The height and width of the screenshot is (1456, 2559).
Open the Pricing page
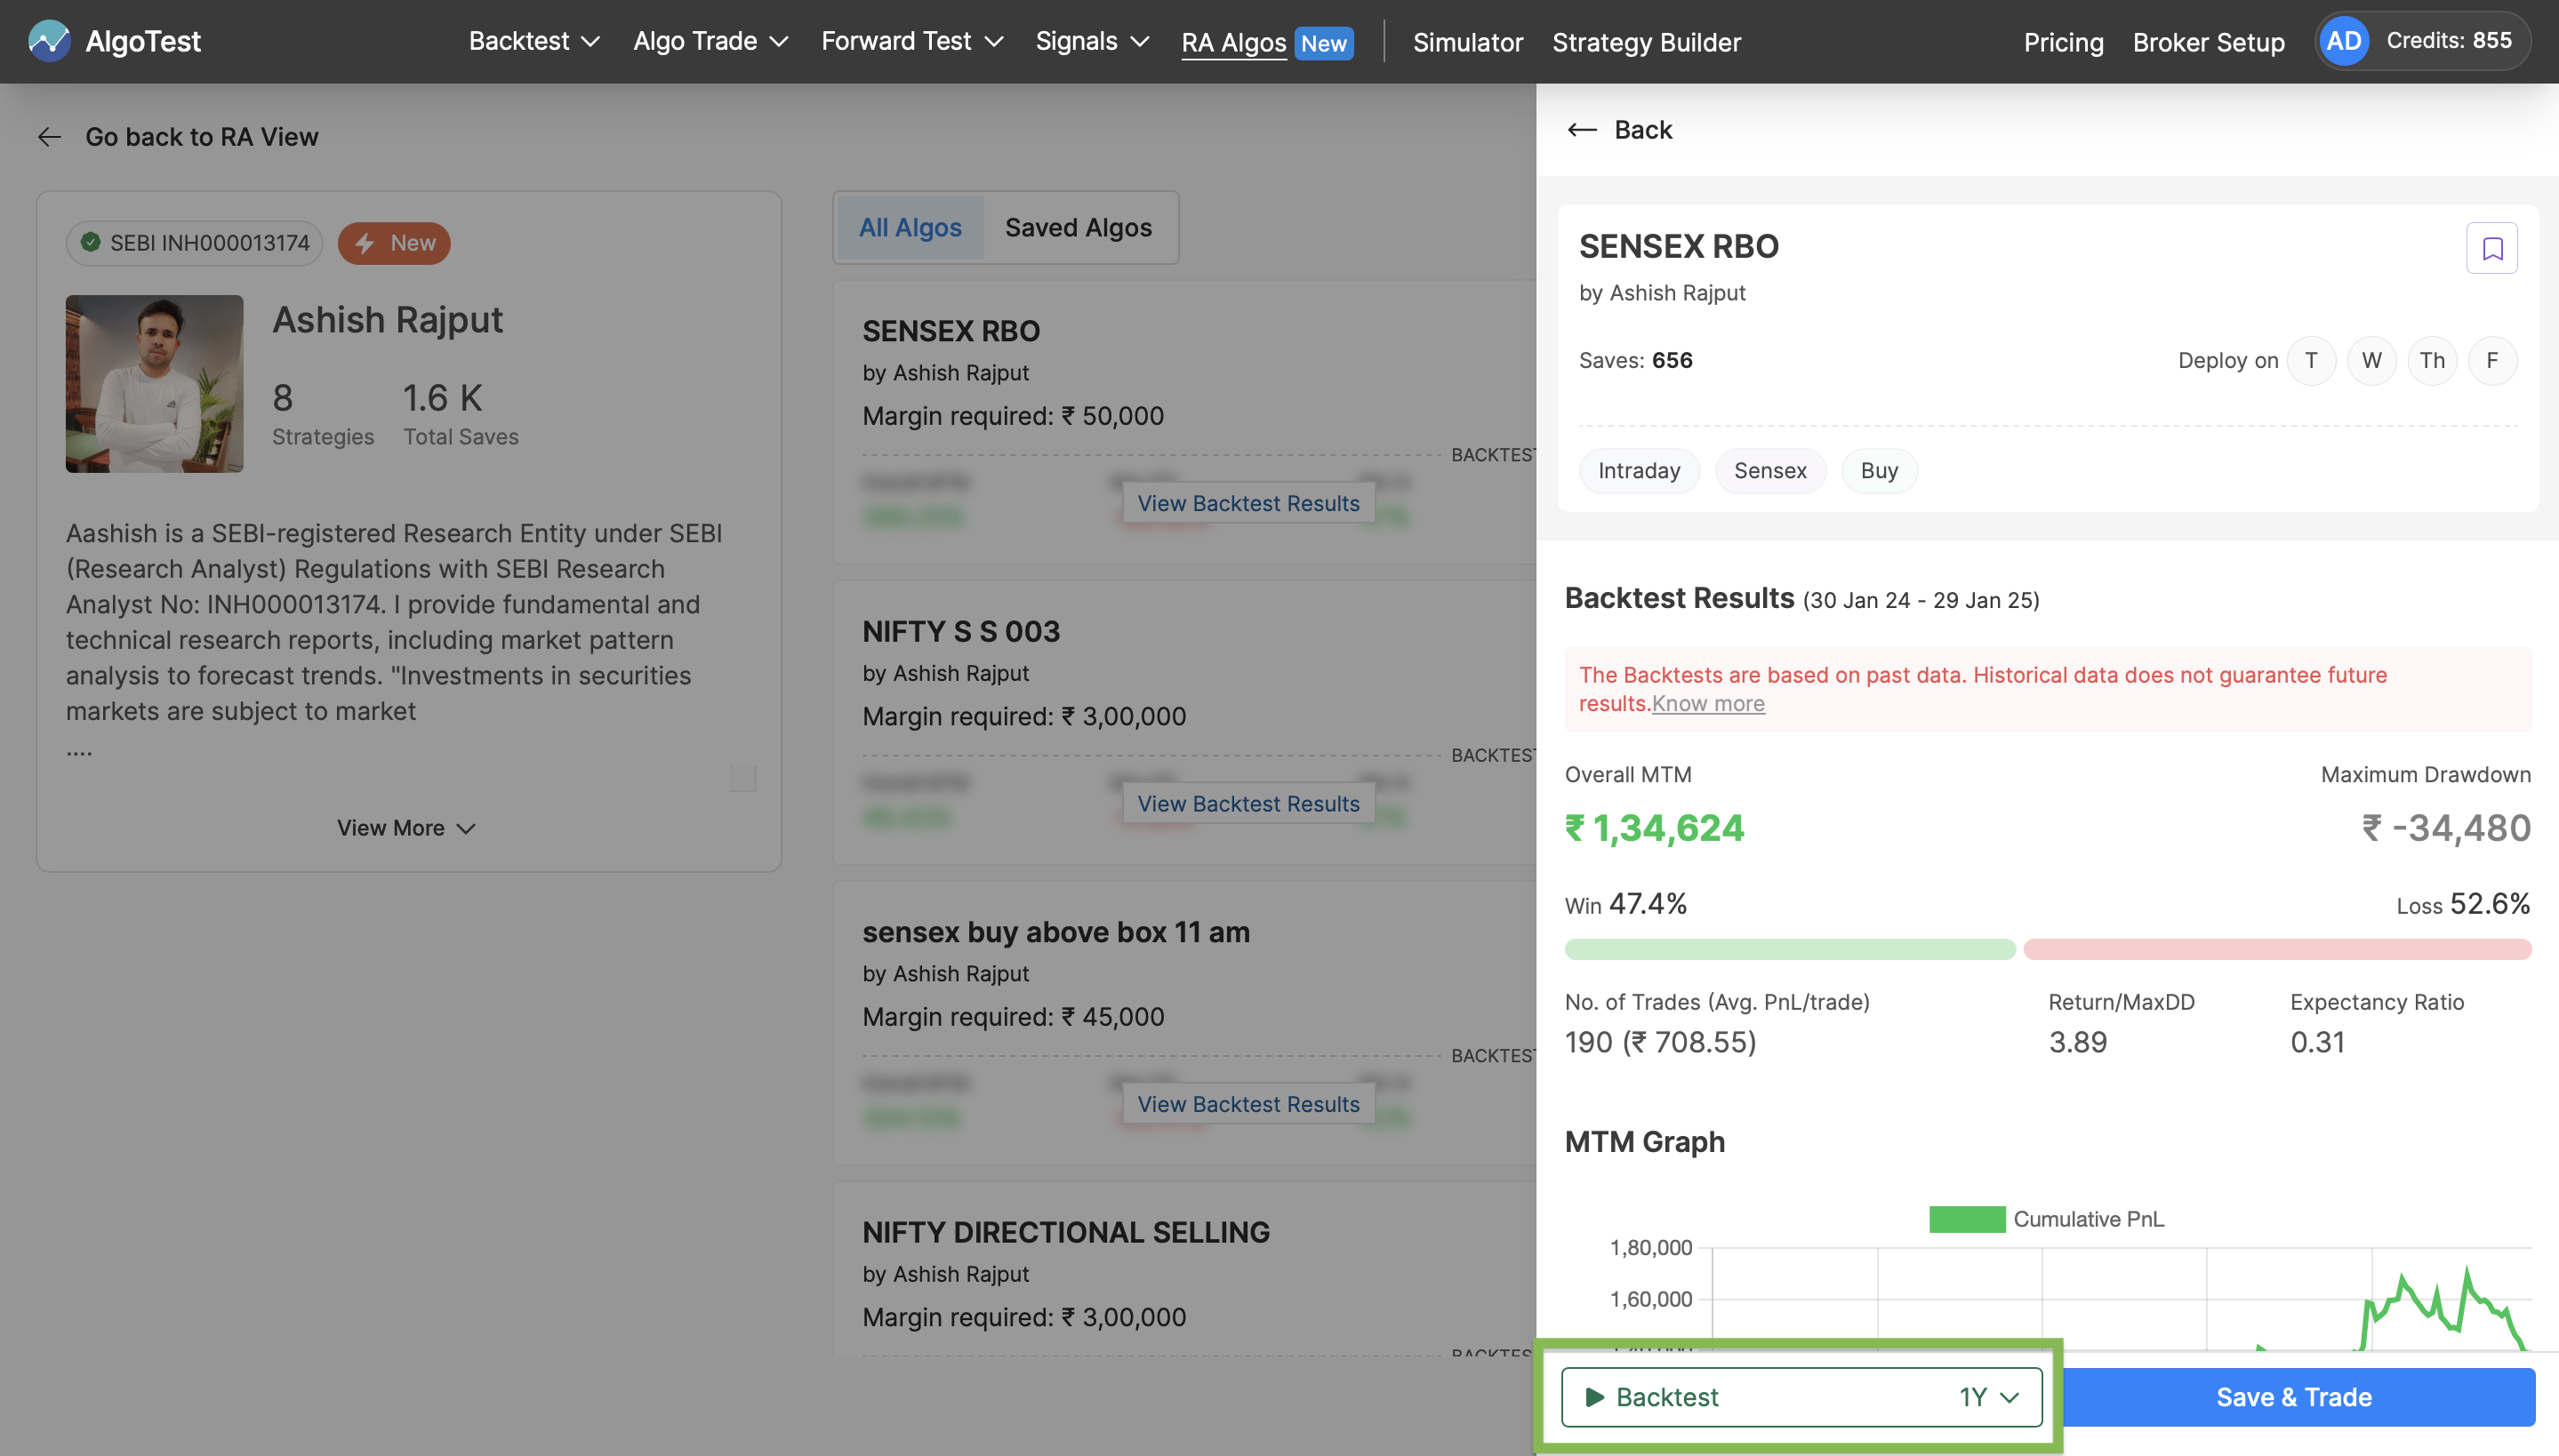click(2063, 42)
